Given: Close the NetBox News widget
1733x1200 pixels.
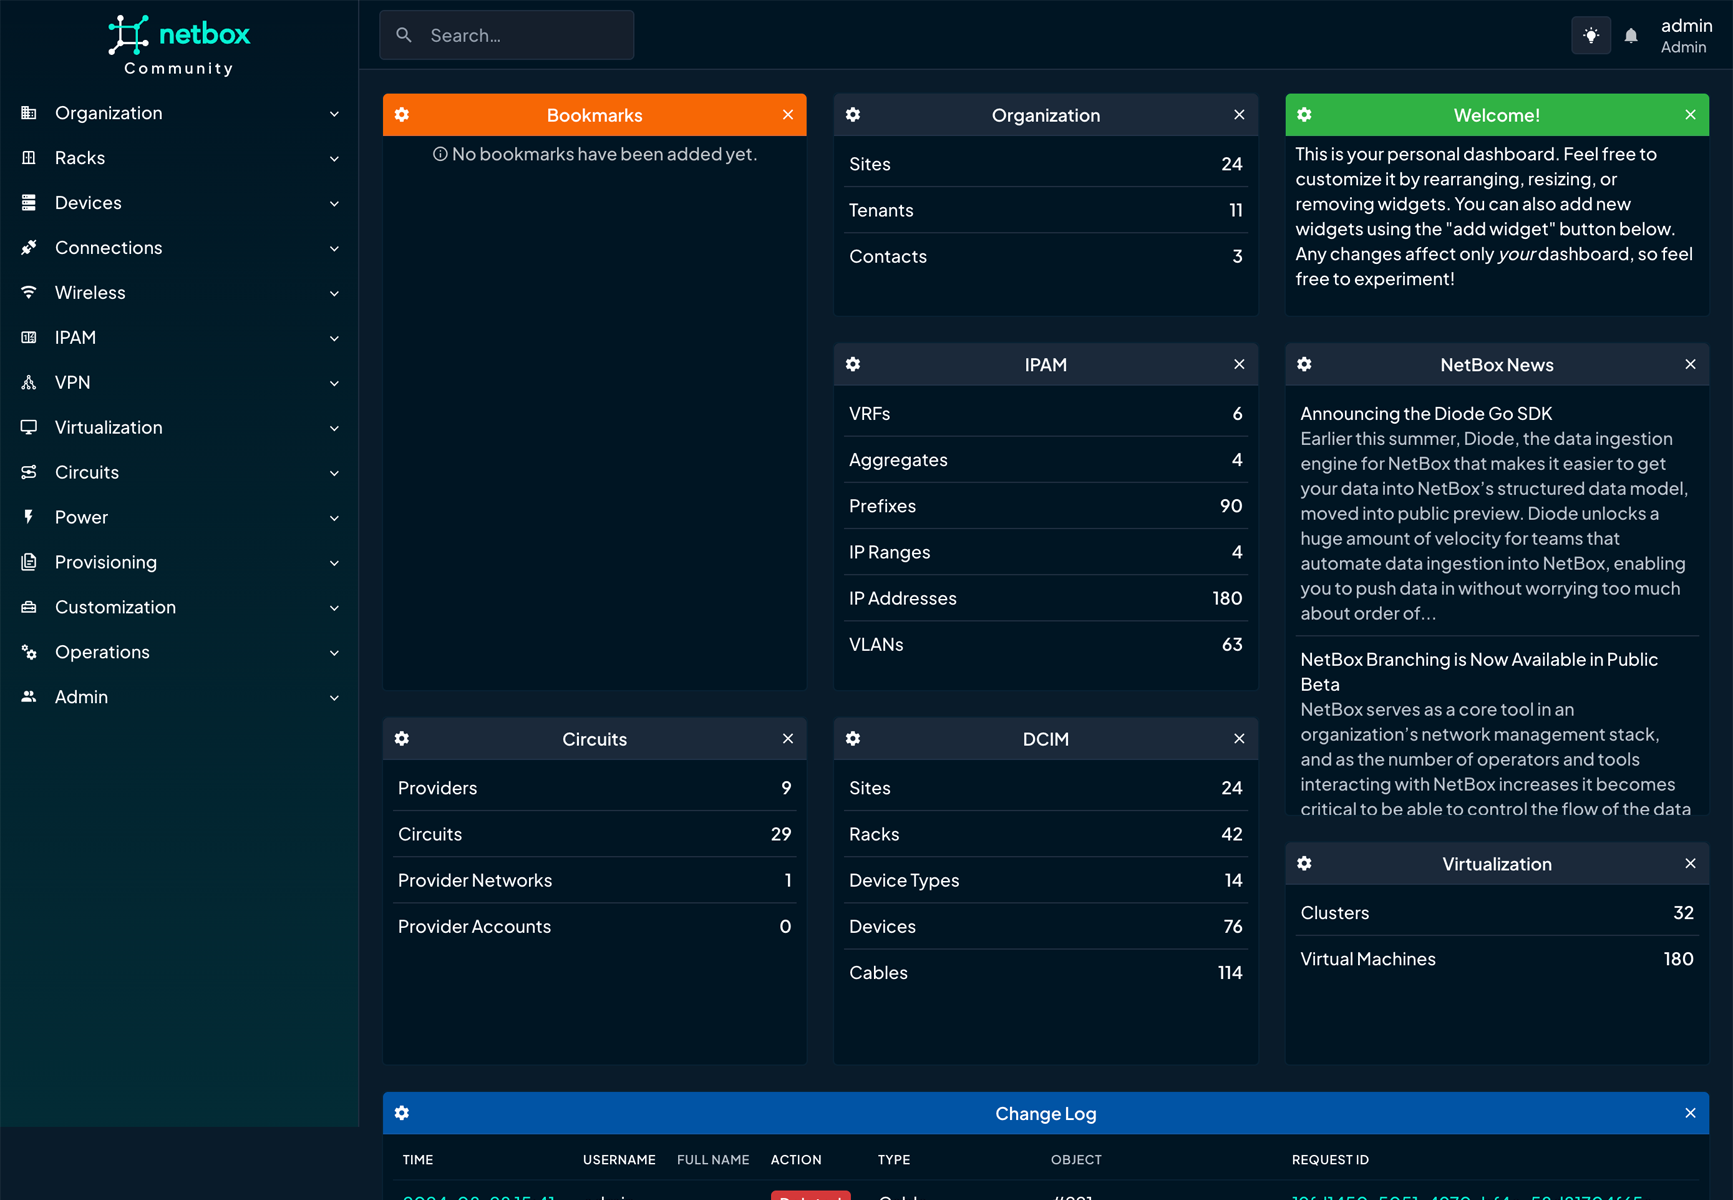Looking at the screenshot, I should click(1690, 364).
